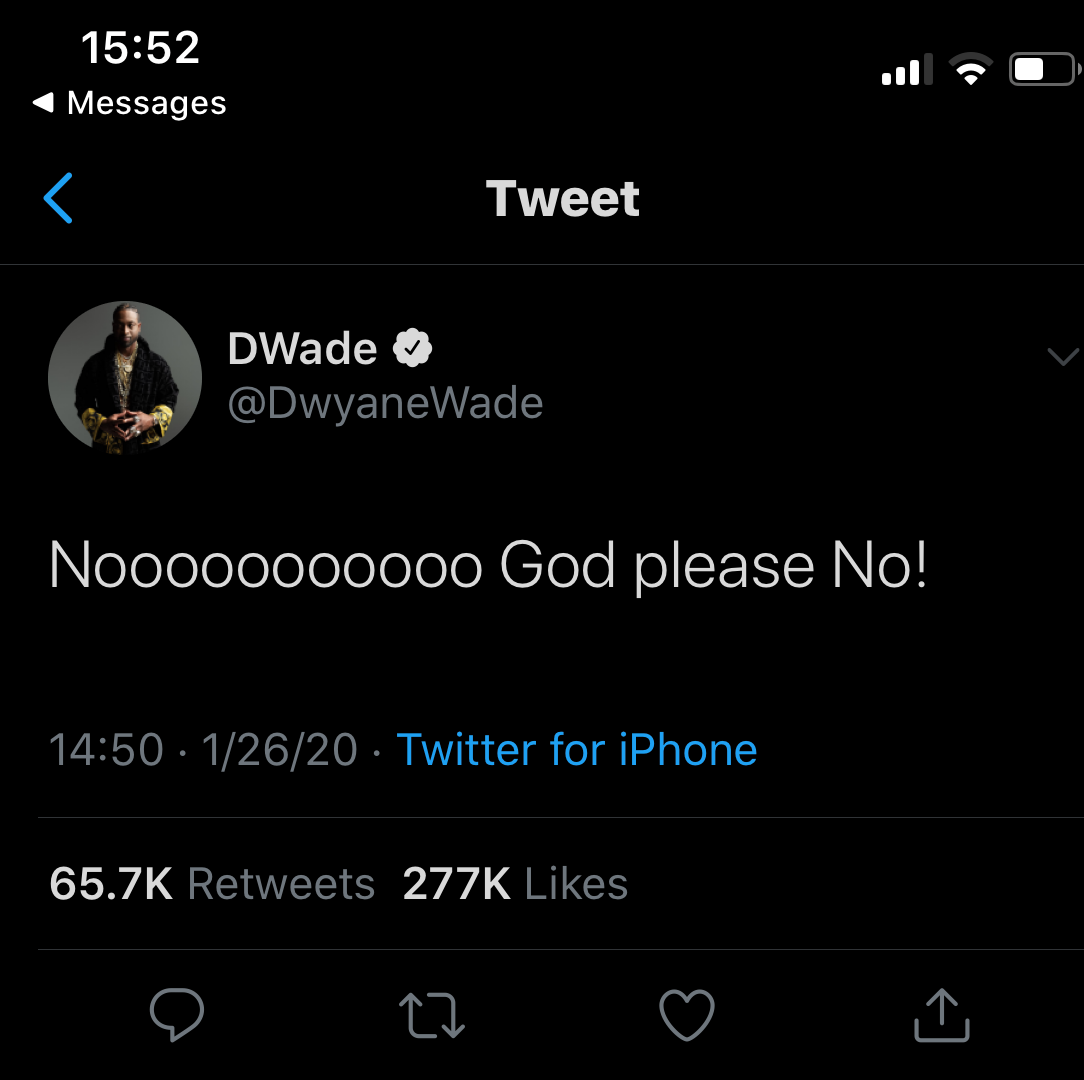1084x1080 pixels.
Task: Return to the Messages app
Action: [130, 103]
